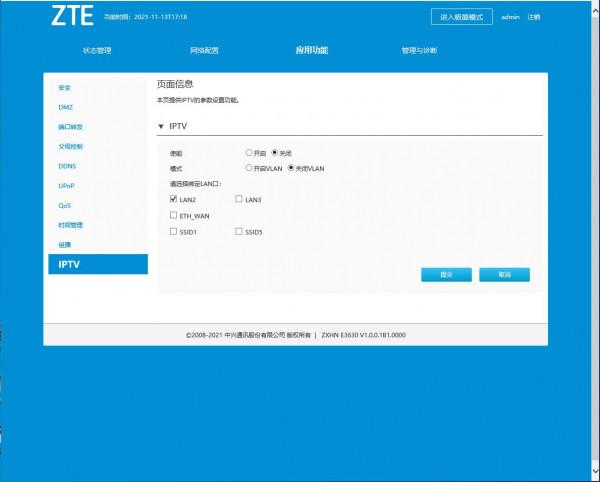600x482 pixels.
Task: Open the 网络配置 top menu
Action: tap(203, 50)
